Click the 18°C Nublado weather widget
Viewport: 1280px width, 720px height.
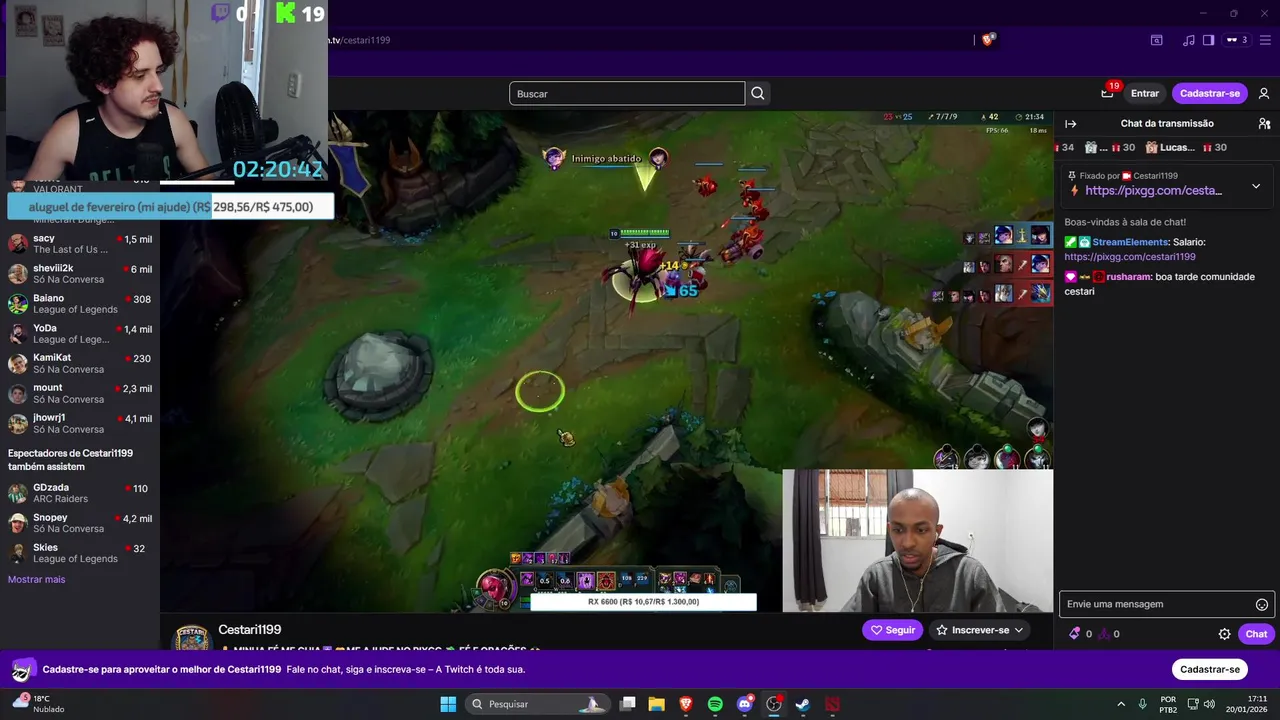(x=37, y=704)
